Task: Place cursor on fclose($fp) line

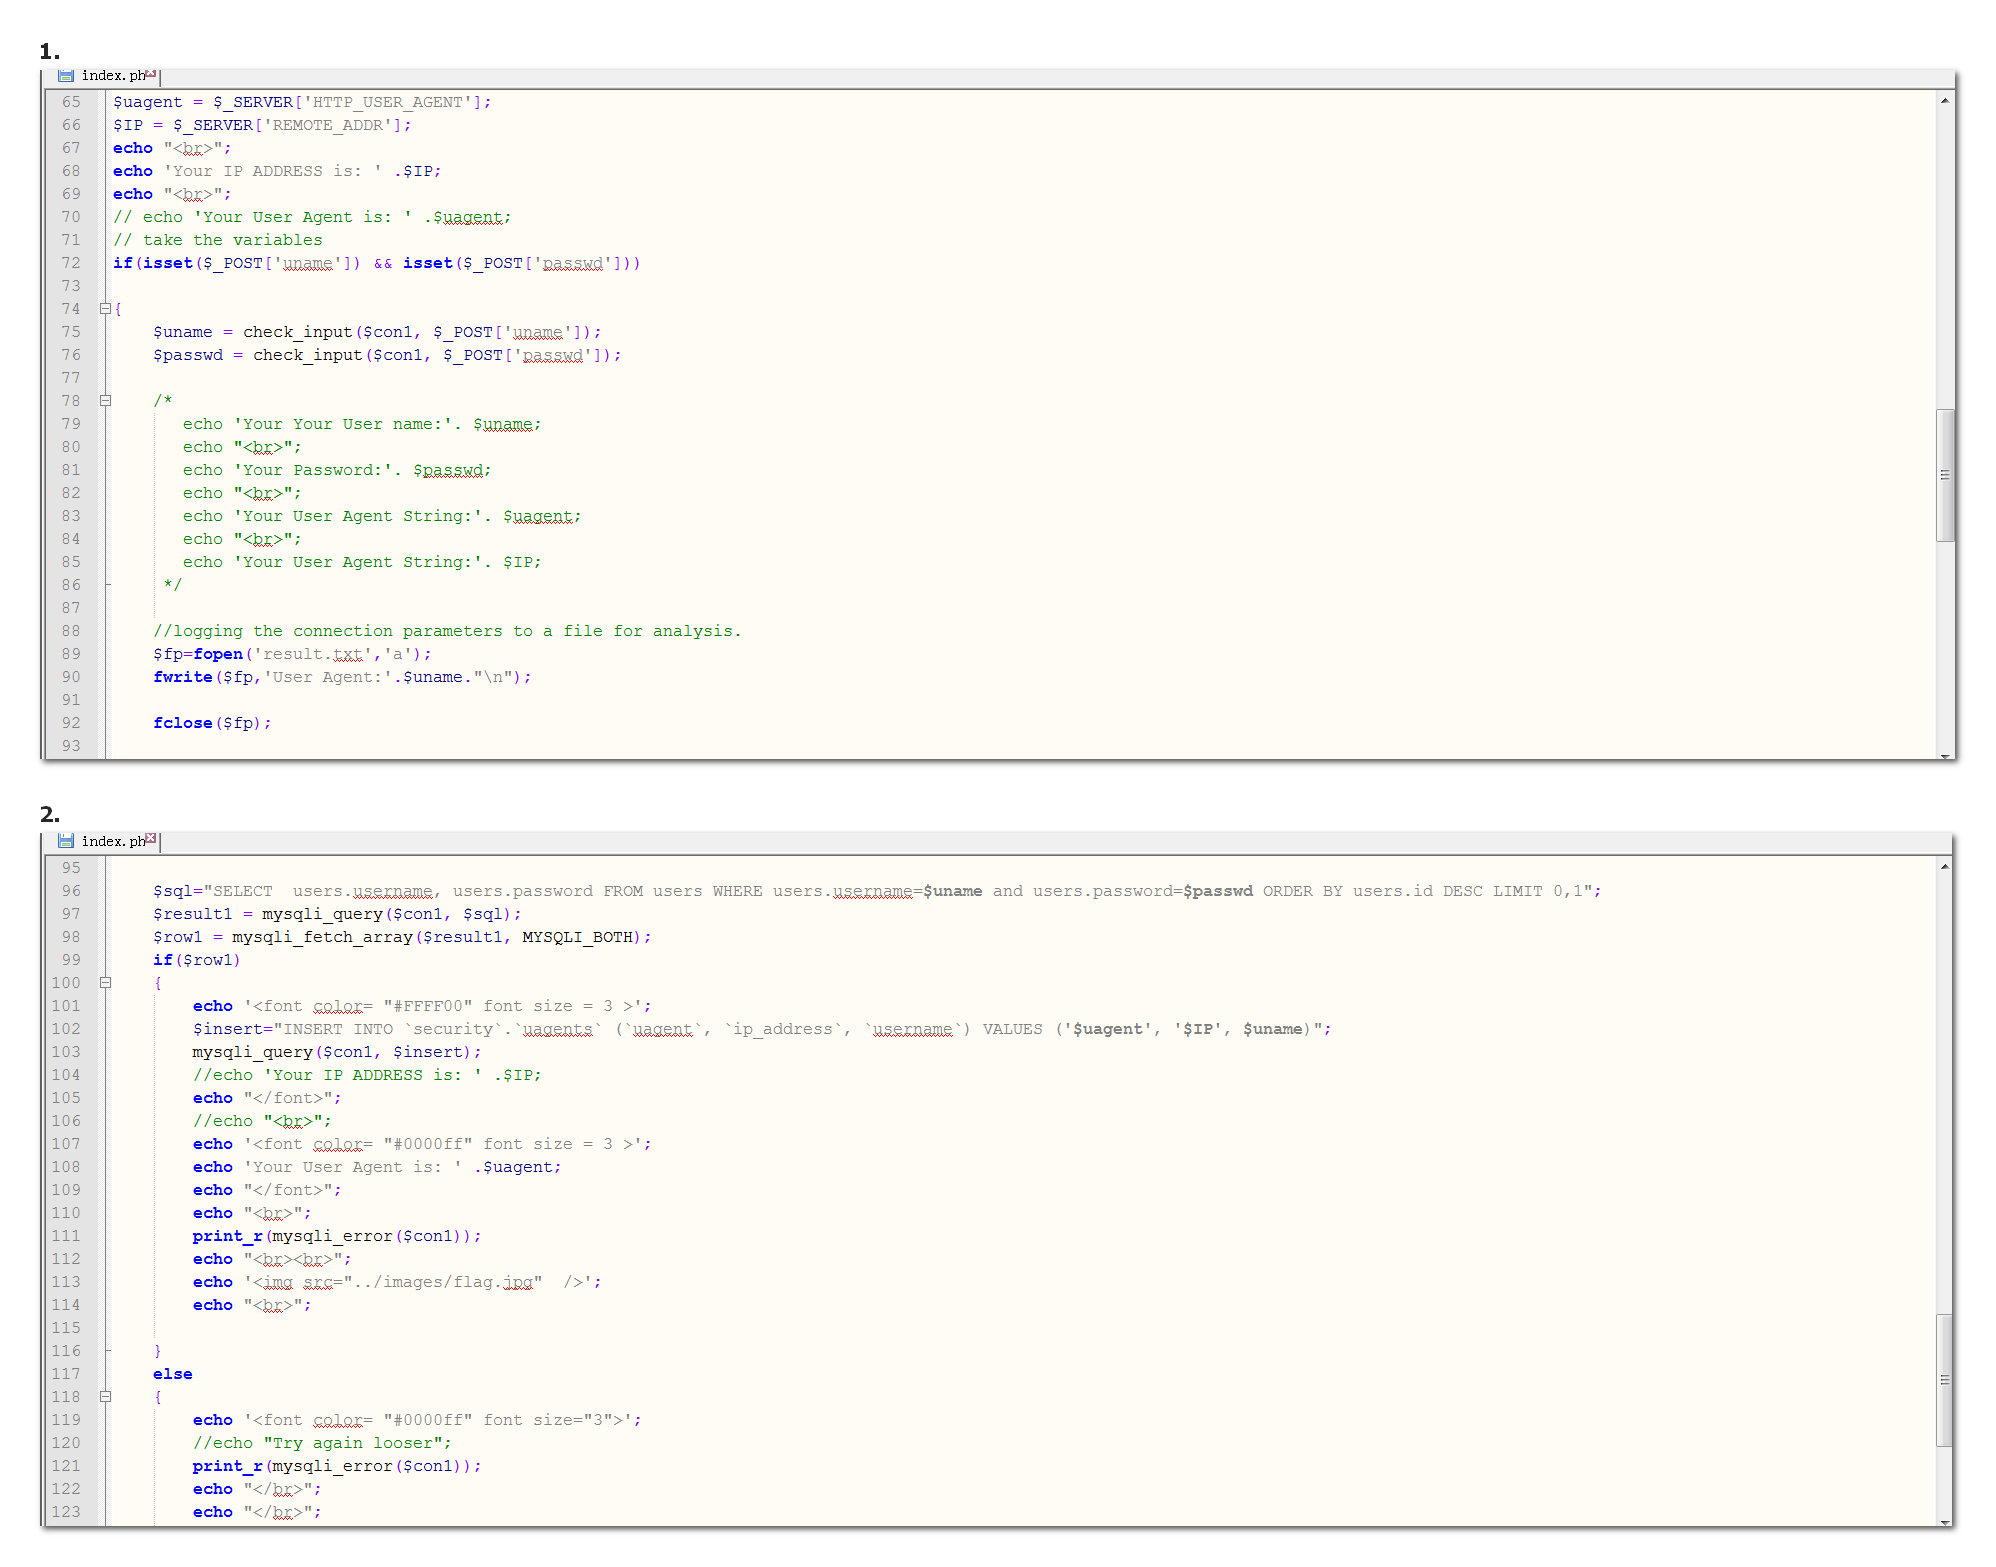Action: [x=212, y=723]
